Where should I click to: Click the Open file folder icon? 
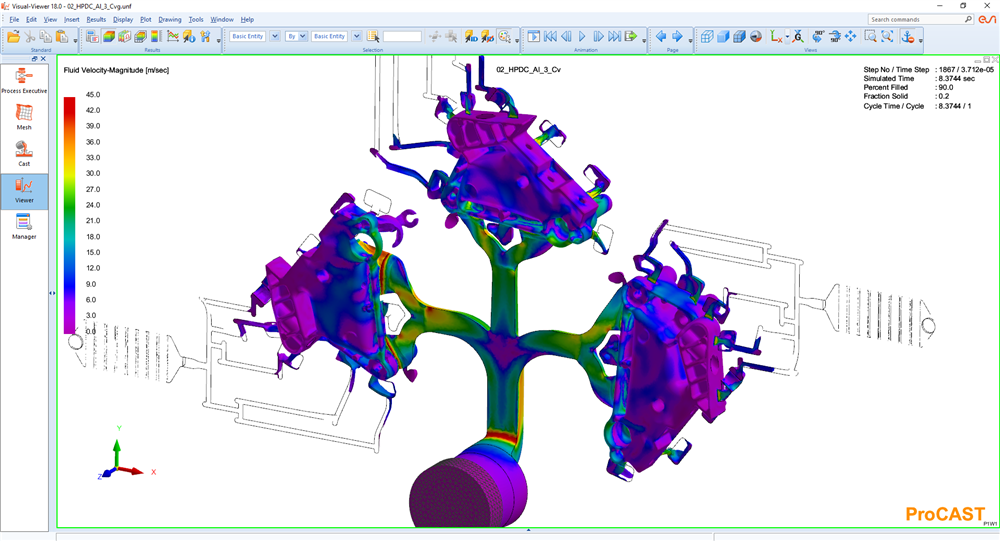[x=14, y=36]
